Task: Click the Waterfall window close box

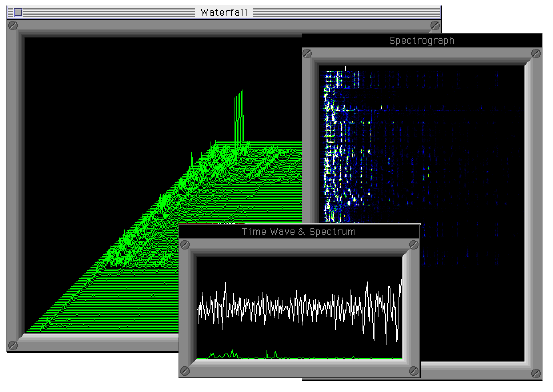Action: pos(18,13)
